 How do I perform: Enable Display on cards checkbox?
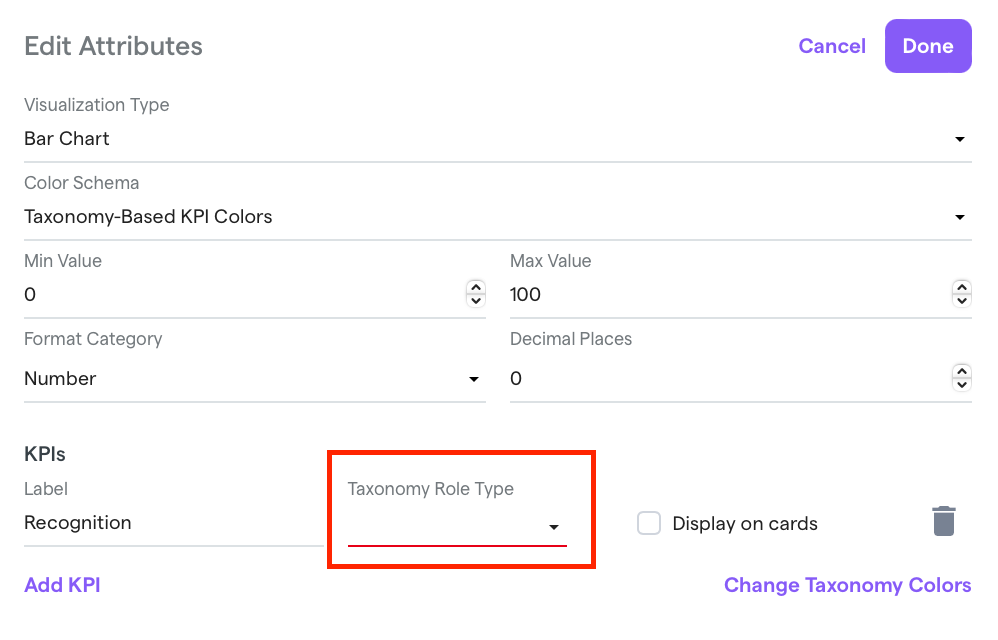pyautogui.click(x=649, y=523)
